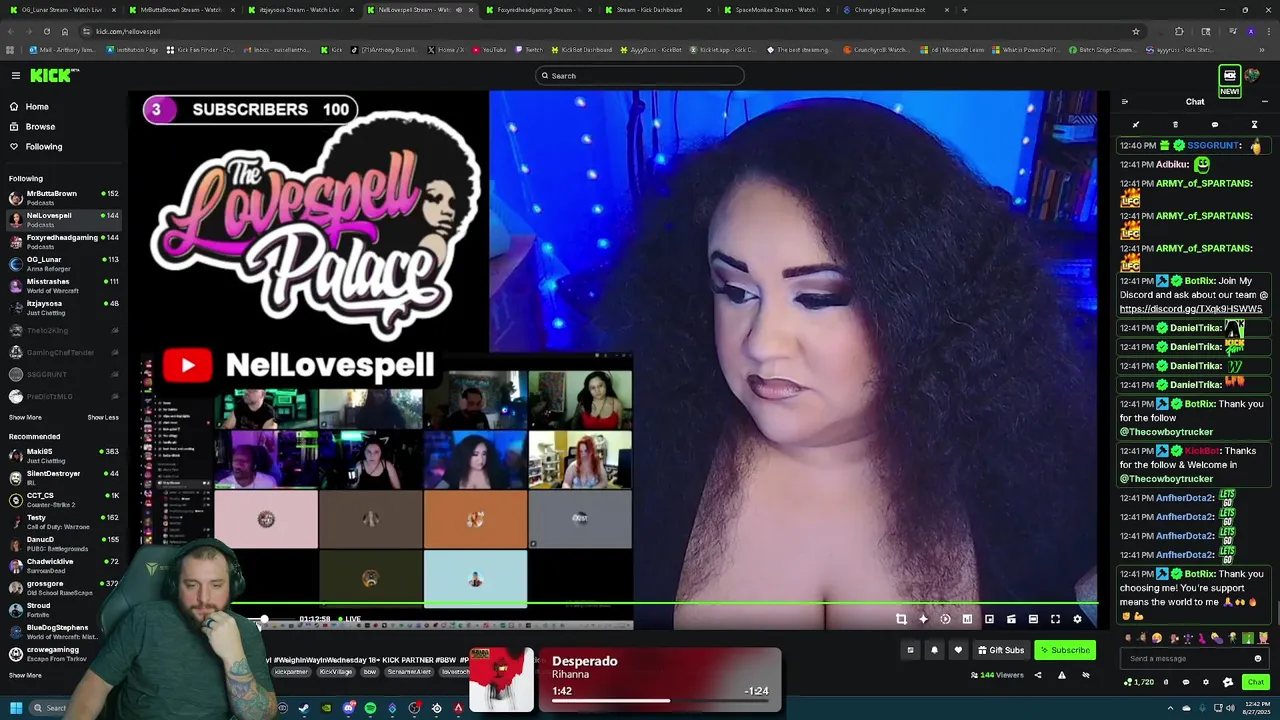Toggle notifications bell for NelLovespell
The width and height of the screenshot is (1280, 720).
[934, 650]
